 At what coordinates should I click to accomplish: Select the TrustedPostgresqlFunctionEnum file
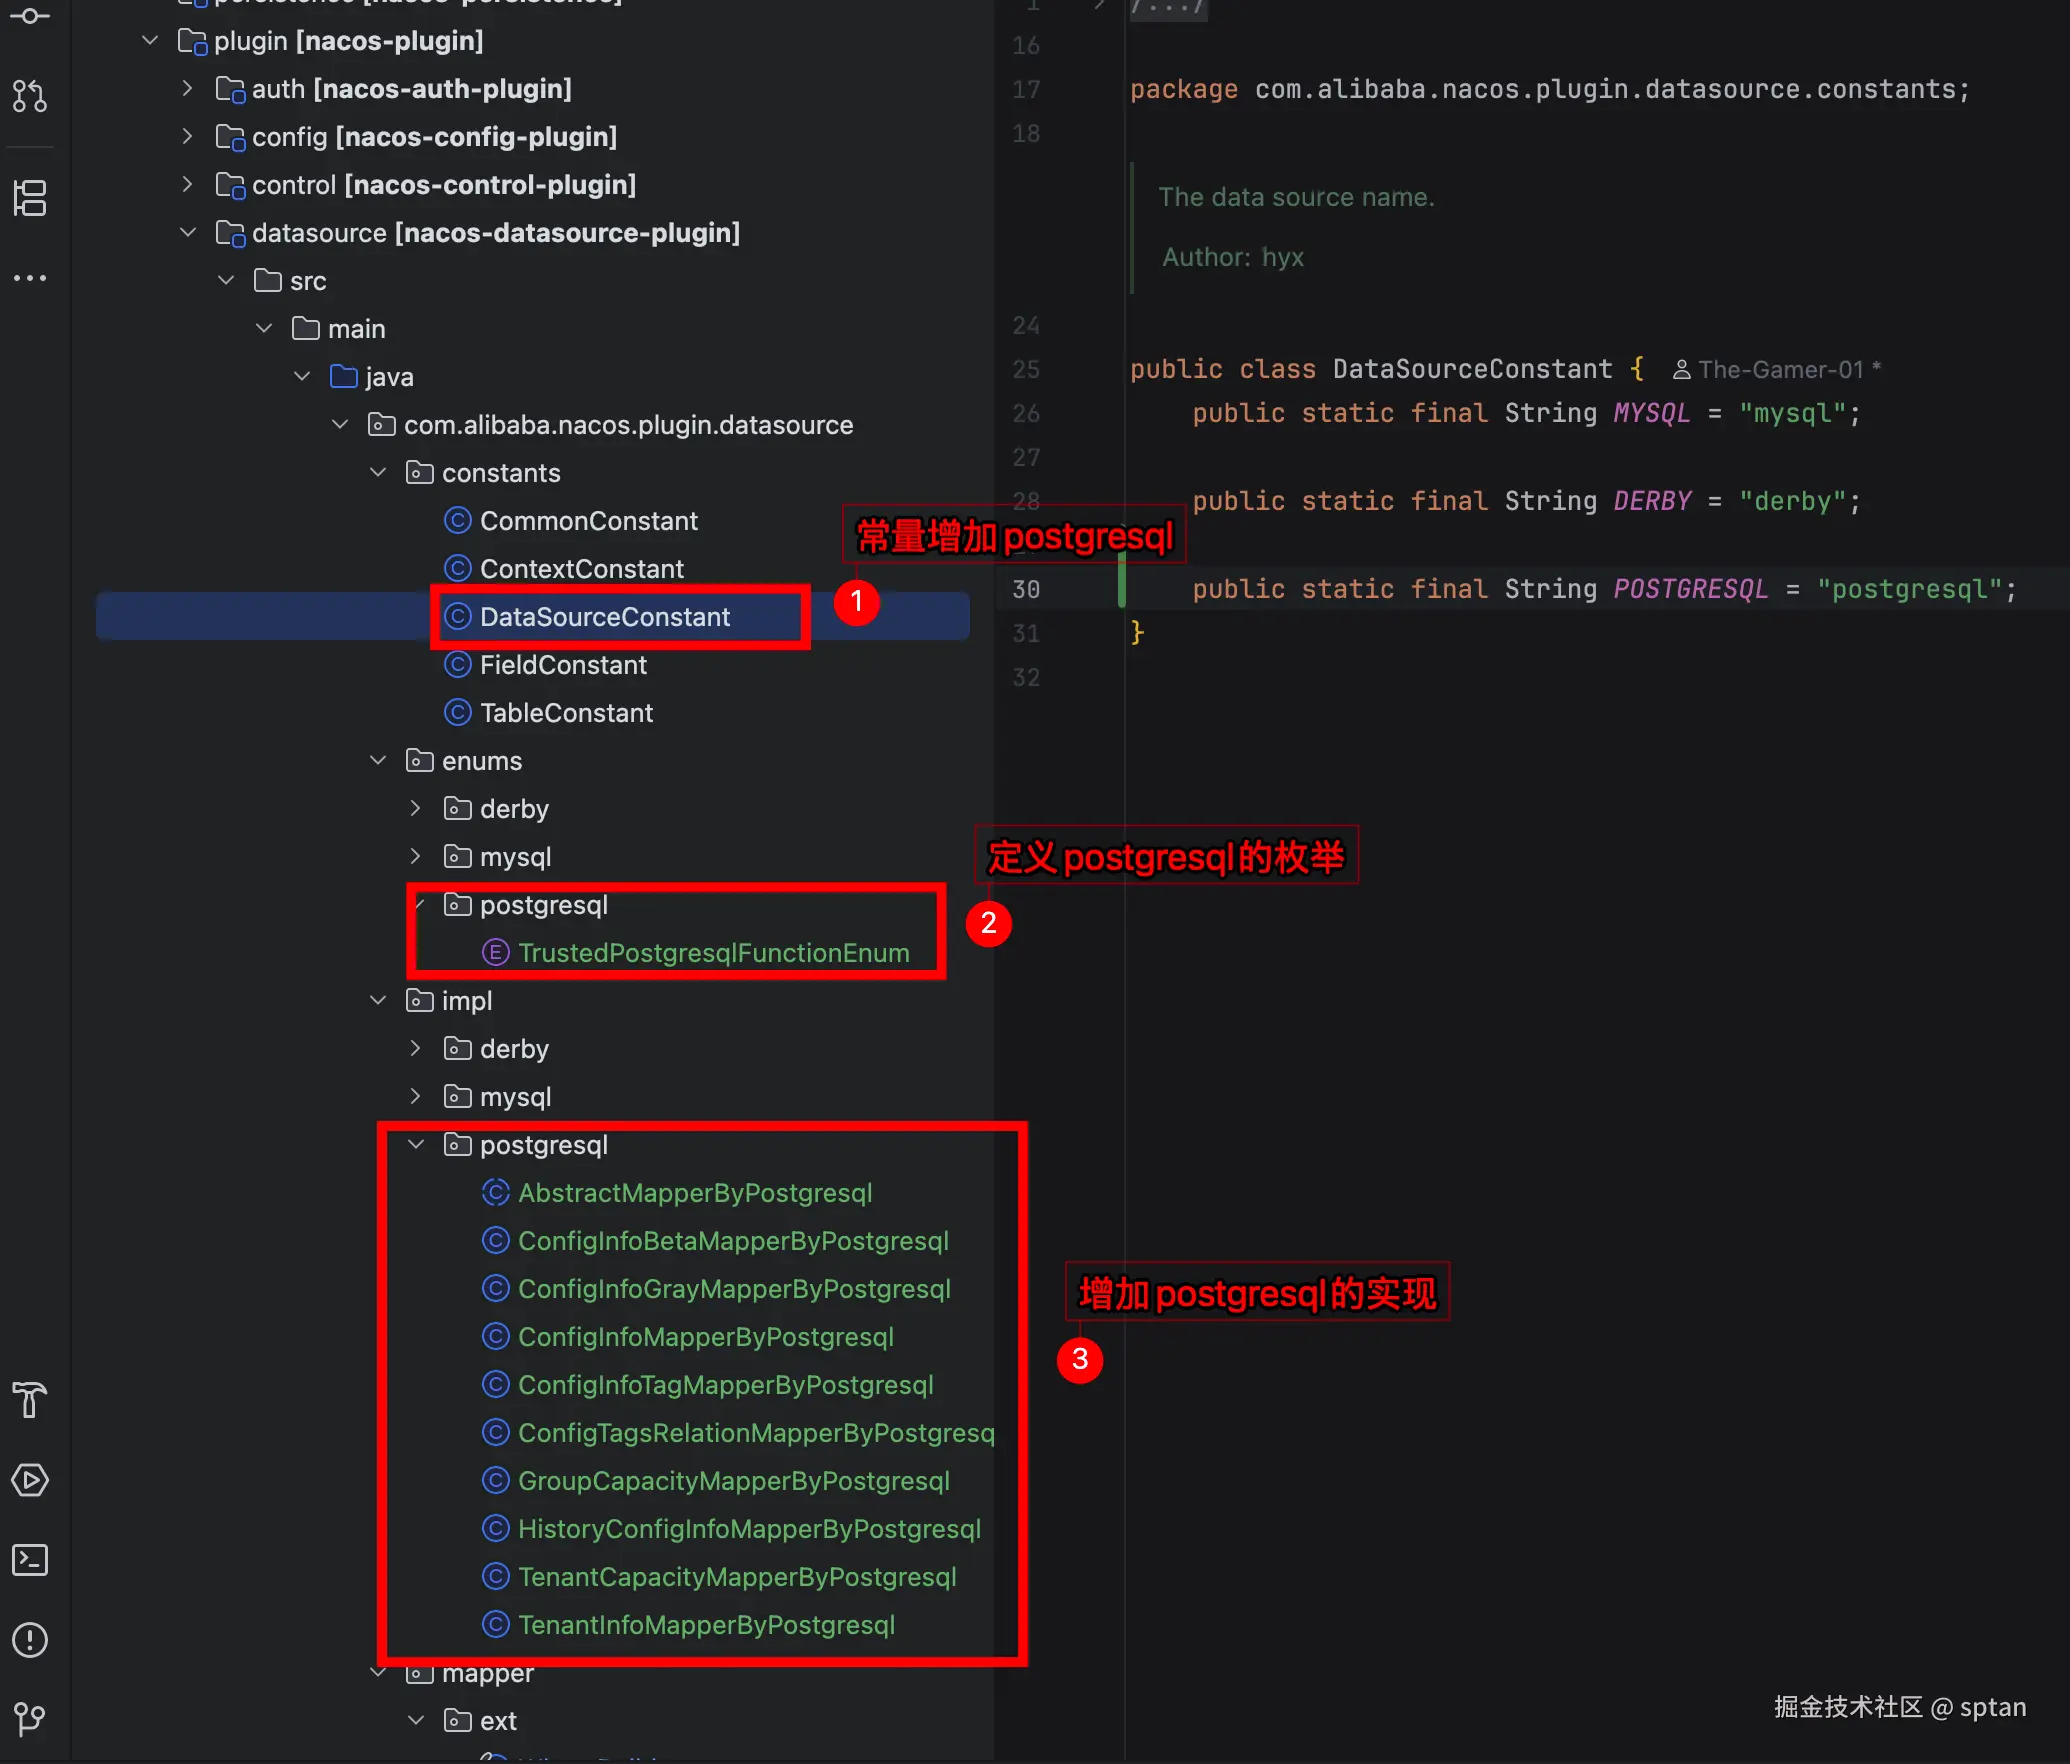point(712,953)
